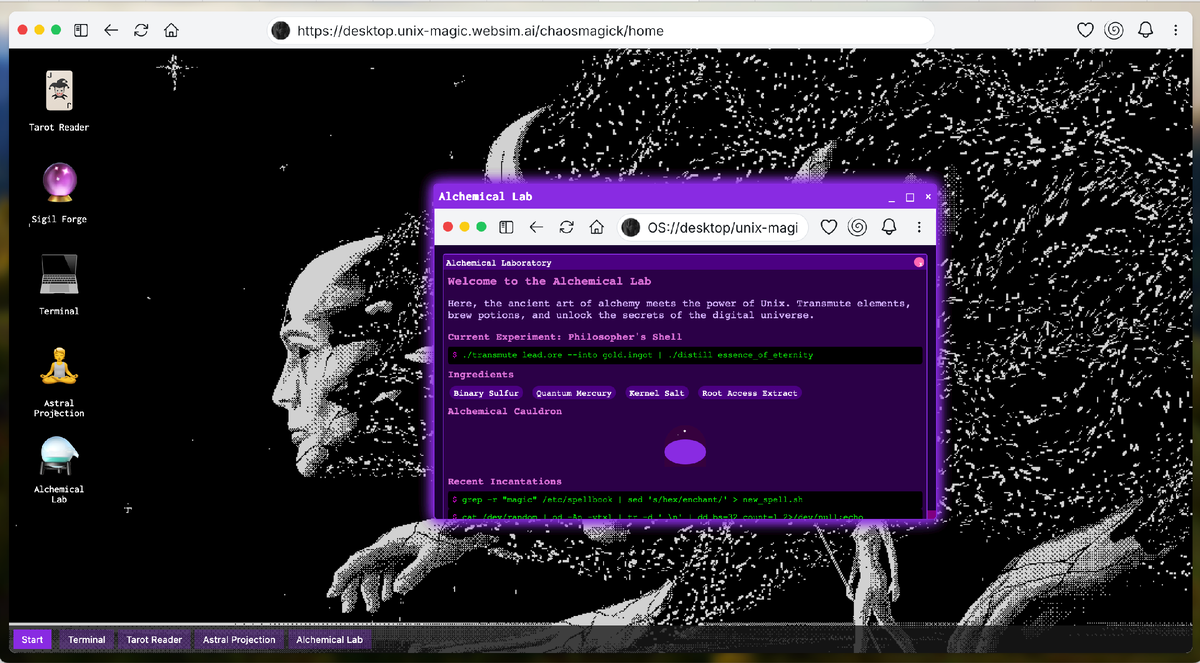The height and width of the screenshot is (663, 1200).
Task: Select the Quantum Mercury ingredient
Action: (574, 393)
